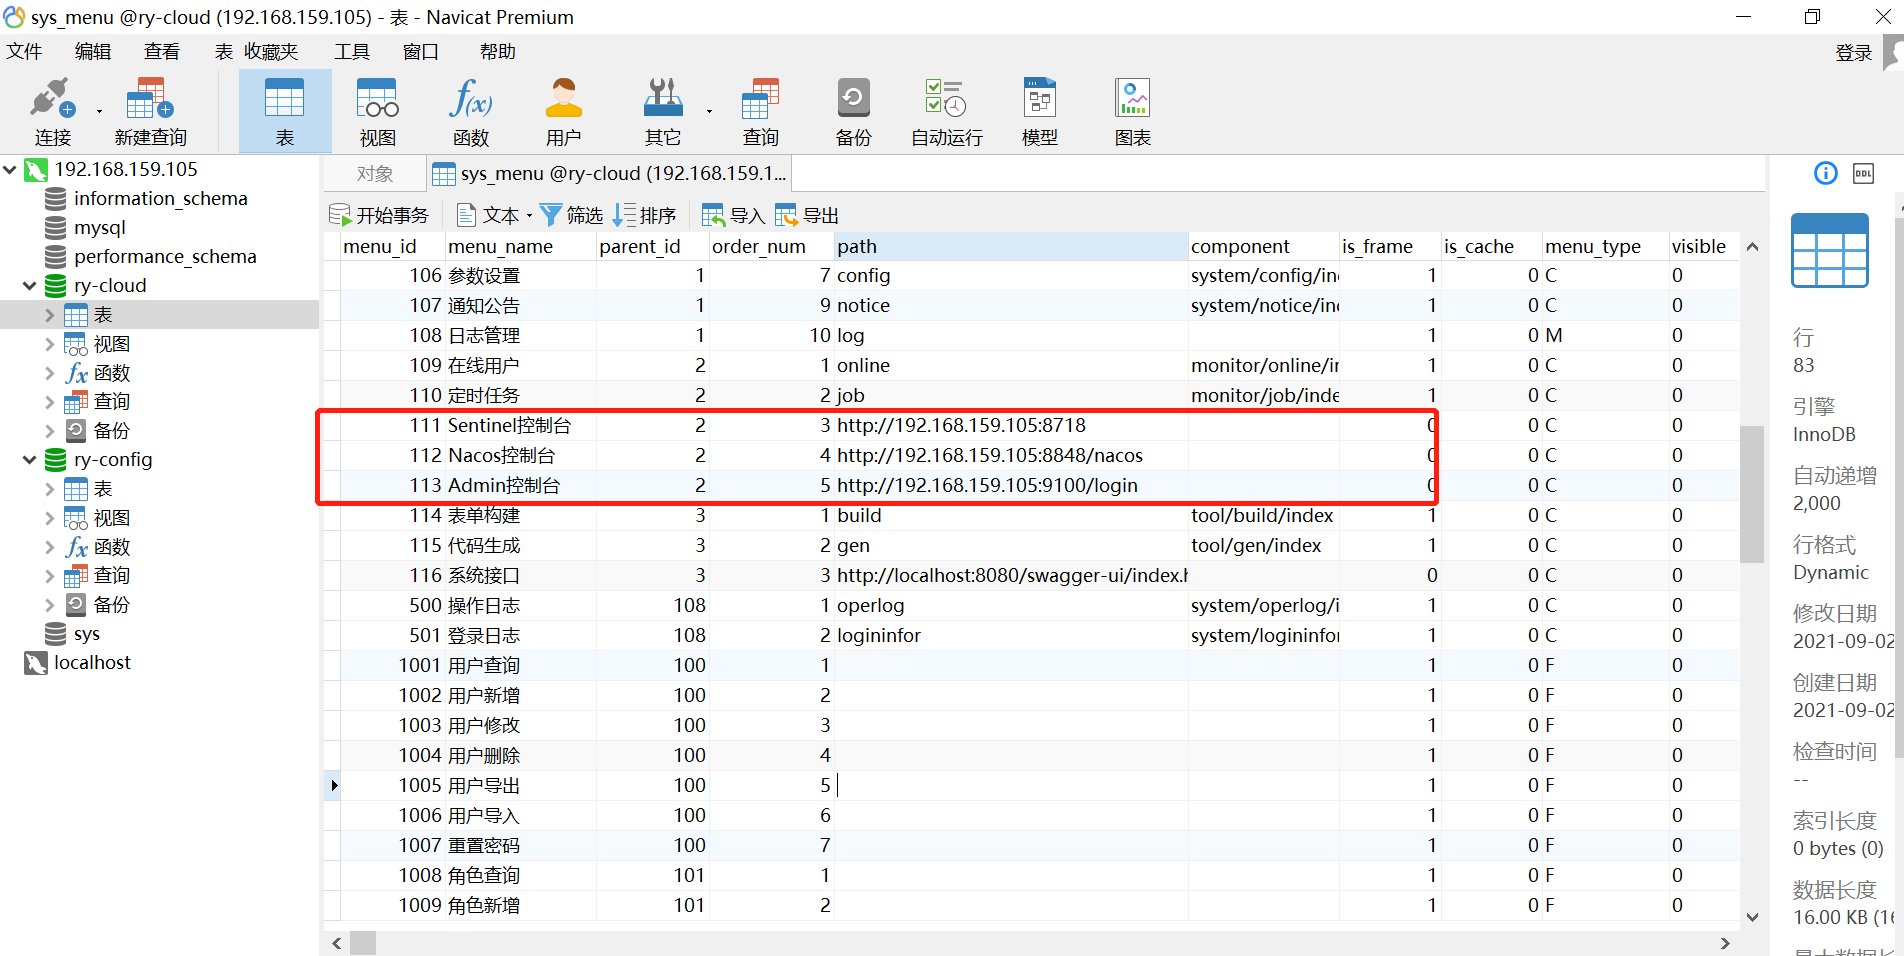The image size is (1904, 956).
Task: Open the Edit menu
Action: pyautogui.click(x=93, y=52)
